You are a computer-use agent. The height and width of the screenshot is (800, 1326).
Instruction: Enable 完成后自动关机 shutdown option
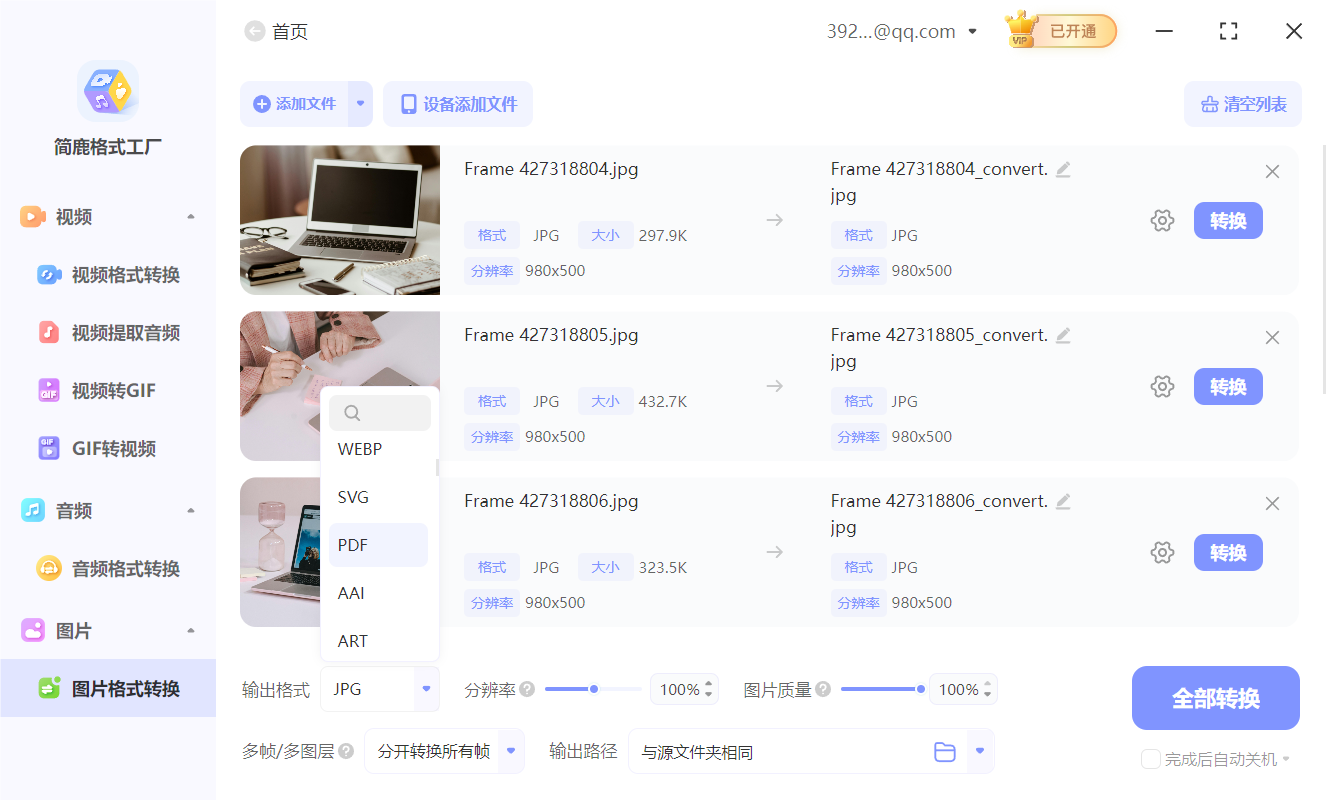click(1150, 759)
